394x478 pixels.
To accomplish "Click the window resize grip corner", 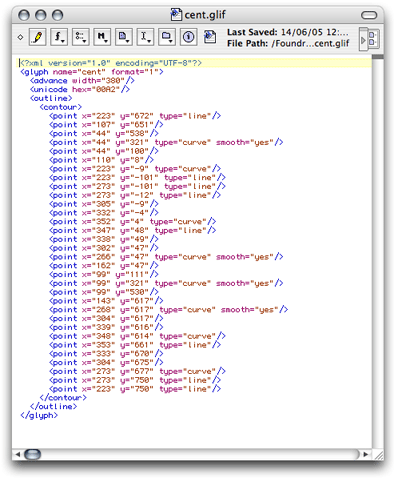I will click(x=378, y=455).
